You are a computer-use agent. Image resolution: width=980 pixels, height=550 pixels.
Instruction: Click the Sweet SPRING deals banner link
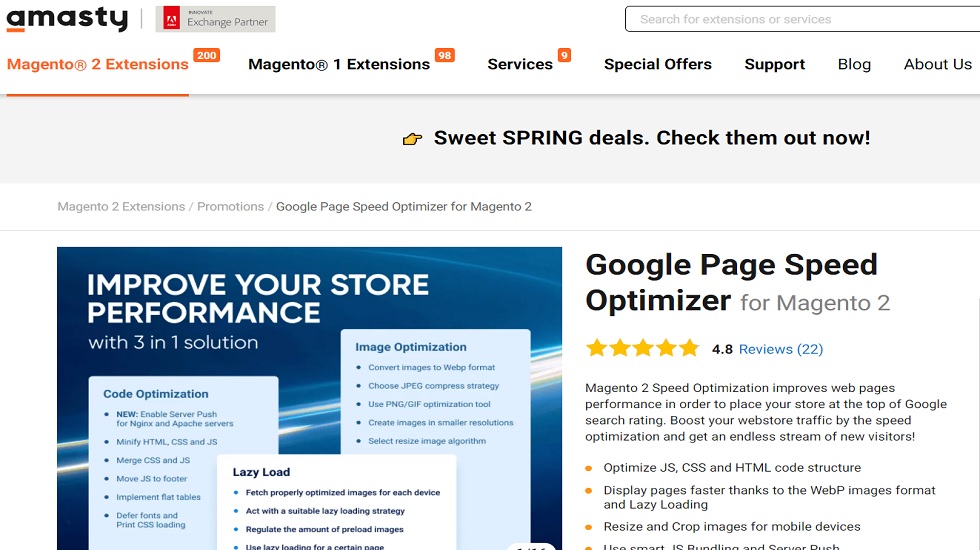click(652, 138)
